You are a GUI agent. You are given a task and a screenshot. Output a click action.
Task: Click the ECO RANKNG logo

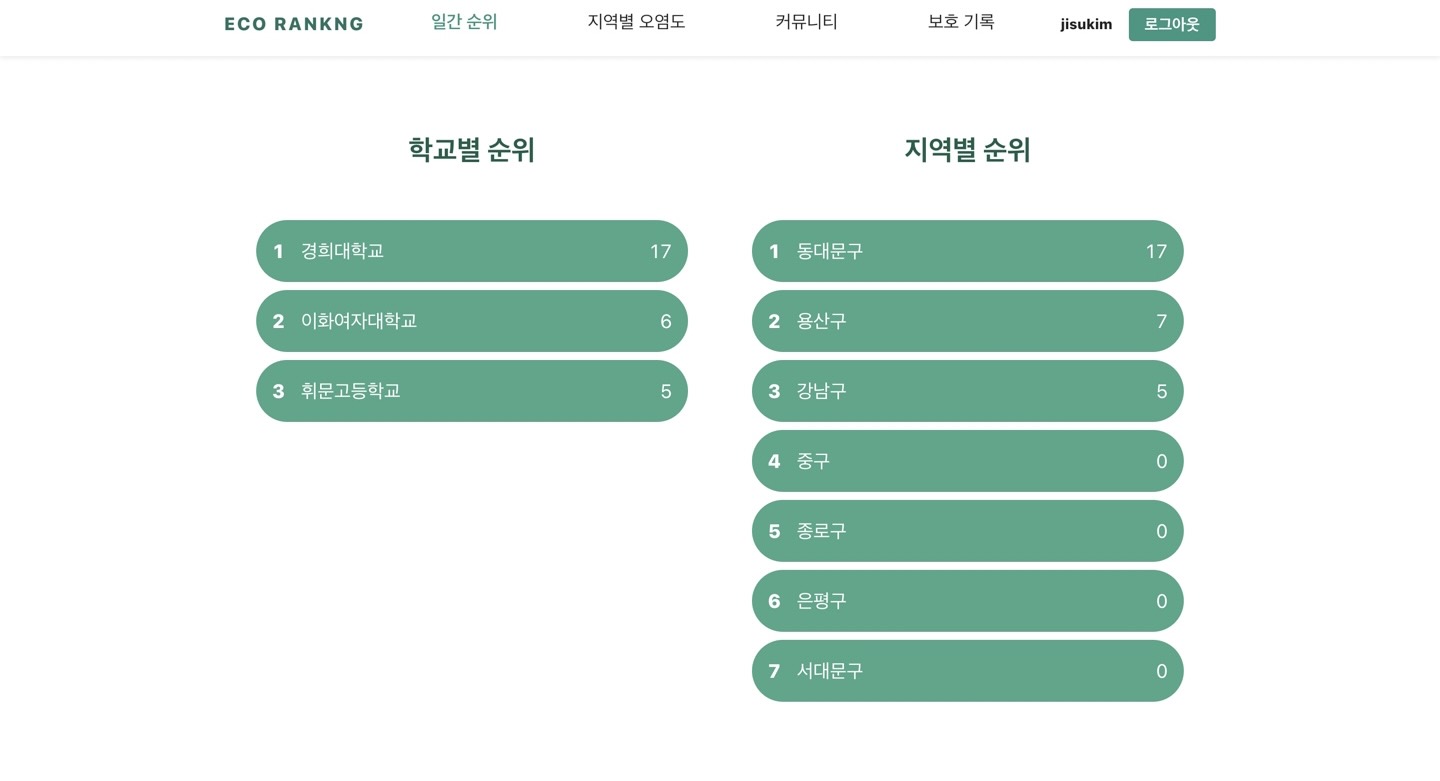click(x=294, y=23)
